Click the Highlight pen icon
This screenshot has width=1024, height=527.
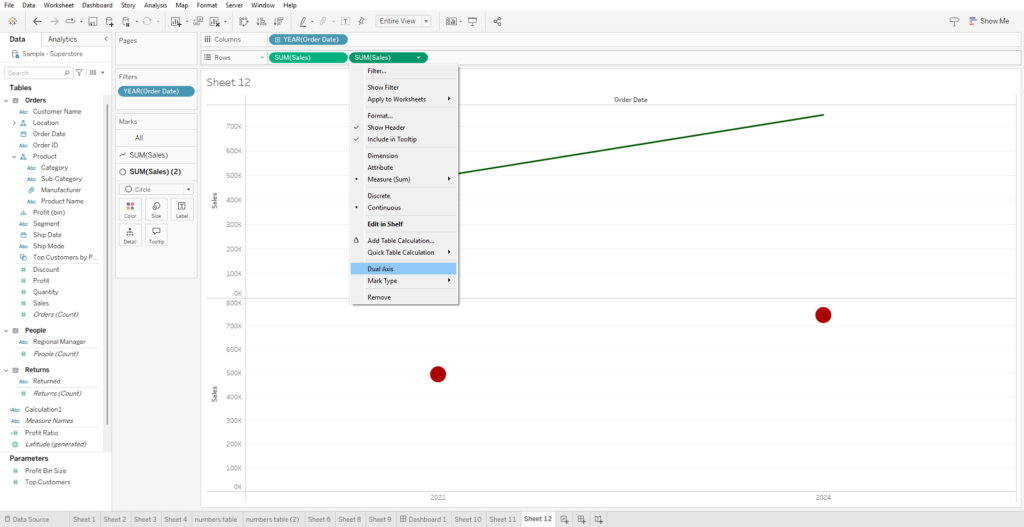point(303,21)
